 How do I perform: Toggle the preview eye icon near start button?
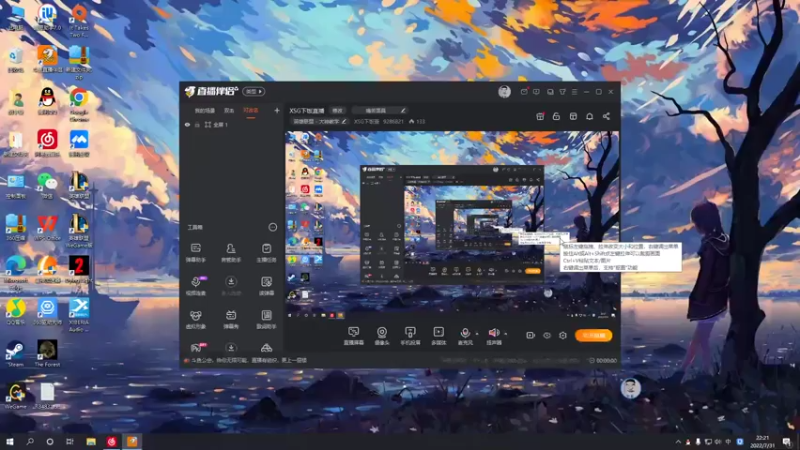(x=546, y=335)
